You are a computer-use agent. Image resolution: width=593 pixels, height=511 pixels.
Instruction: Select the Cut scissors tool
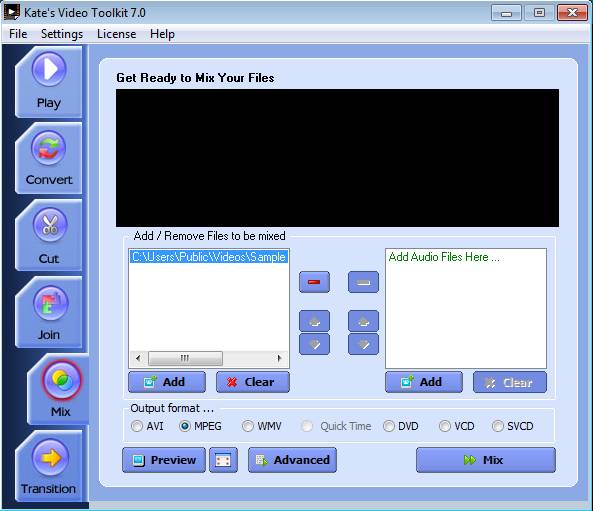[x=48, y=235]
